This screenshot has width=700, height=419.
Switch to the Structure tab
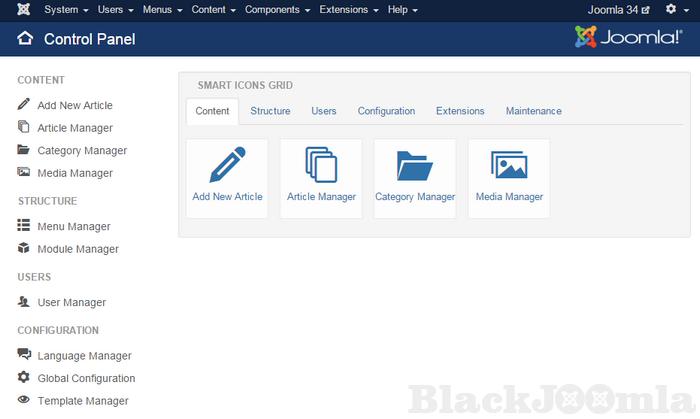click(x=270, y=111)
